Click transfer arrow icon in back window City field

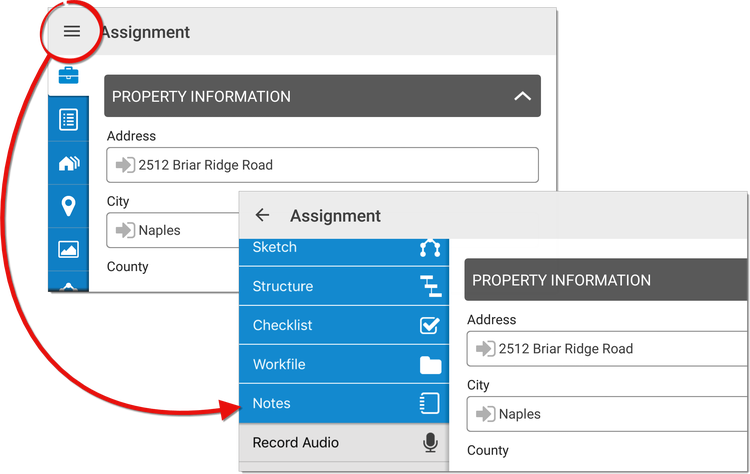pos(125,230)
